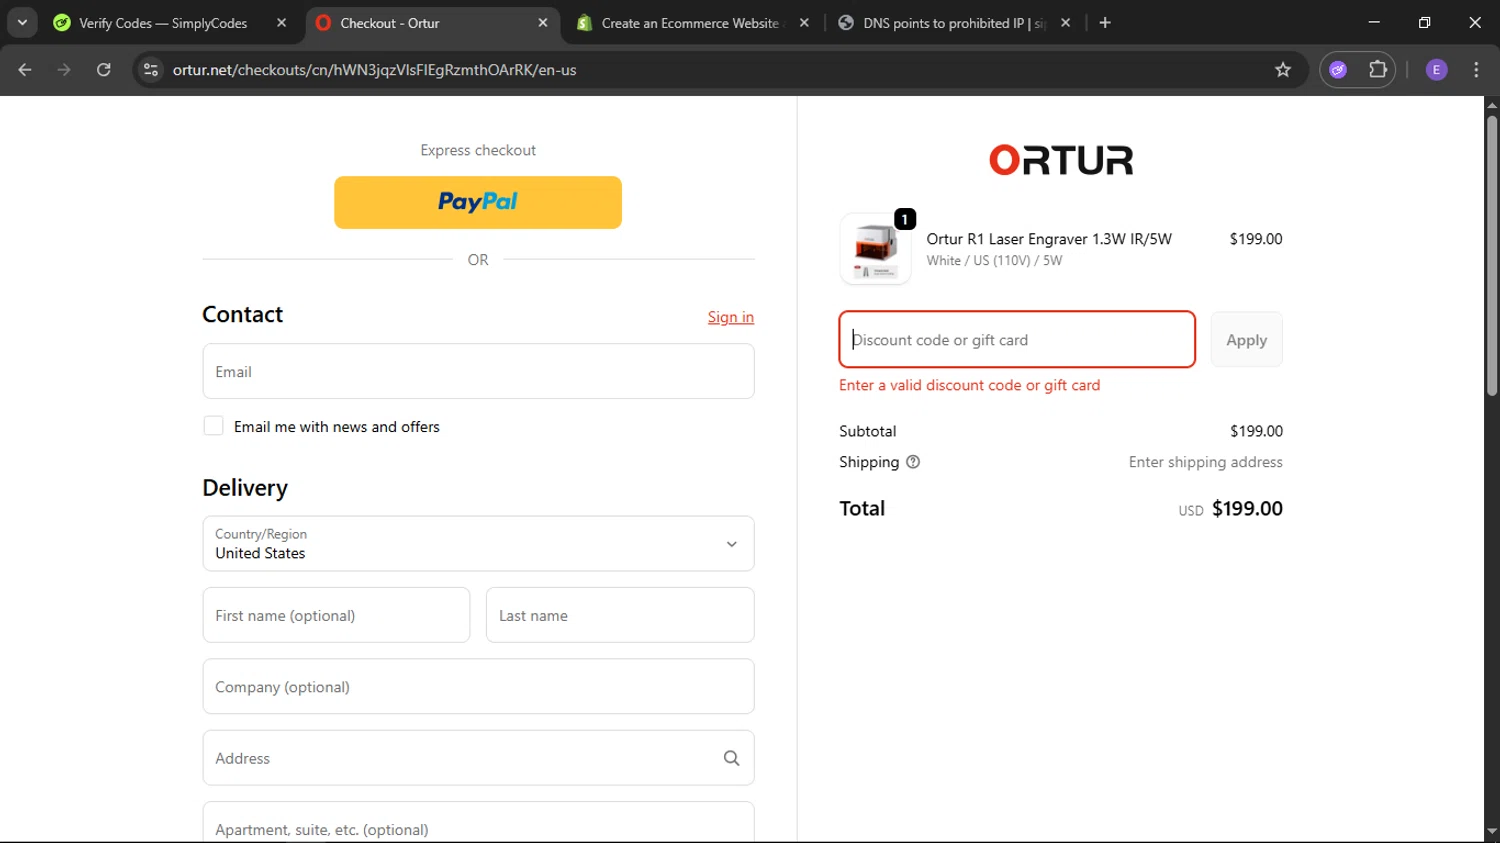Open the site information icon in address bar

tap(151, 70)
